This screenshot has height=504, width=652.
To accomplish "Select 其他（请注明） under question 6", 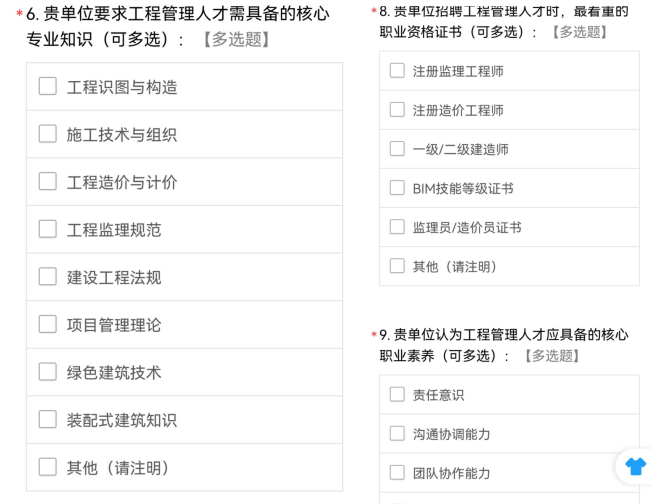I will pyautogui.click(x=48, y=466).
